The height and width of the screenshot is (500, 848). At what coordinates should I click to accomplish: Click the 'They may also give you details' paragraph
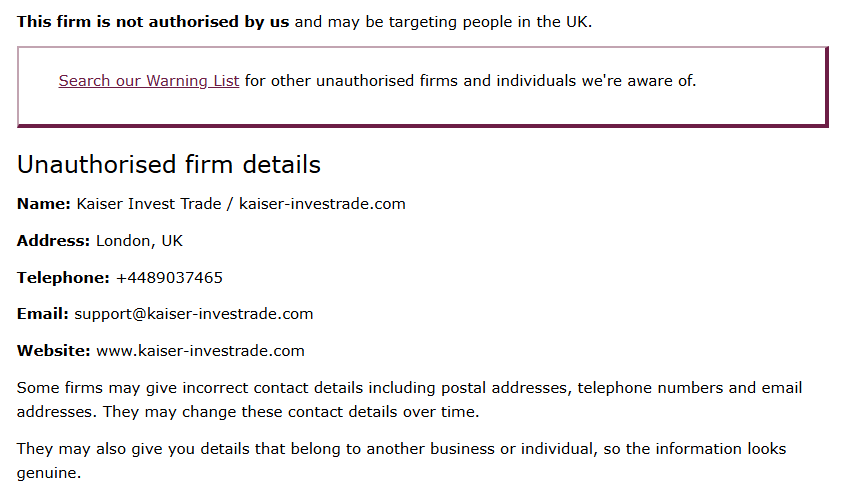coord(401,461)
